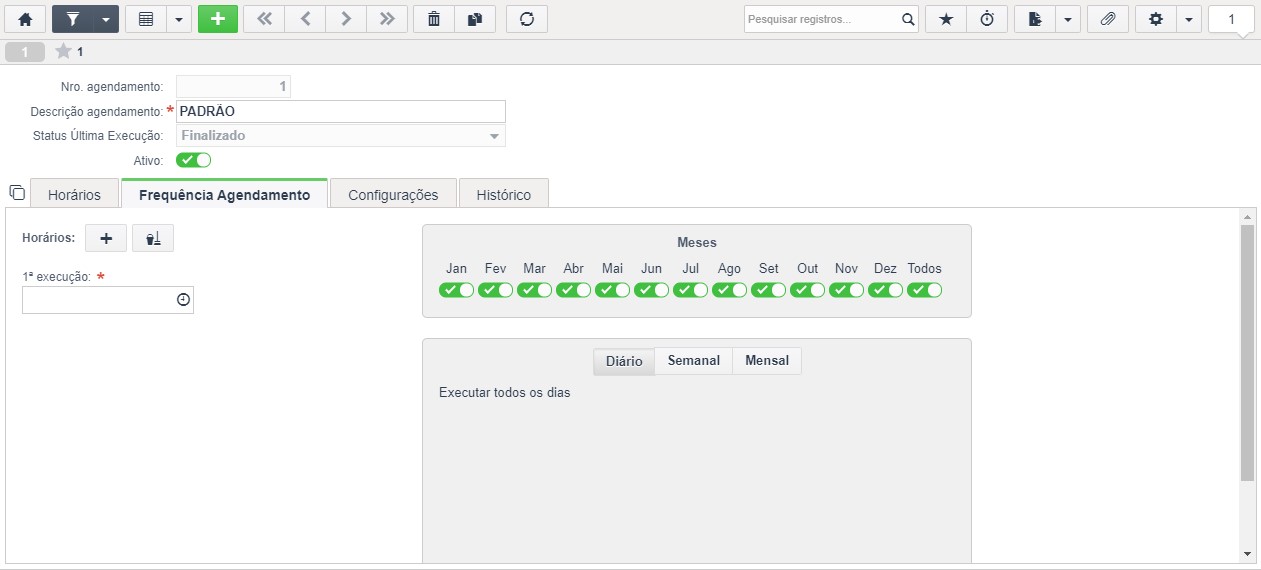This screenshot has width=1261, height=570.
Task: Disable the Jan month toggle
Action: point(456,290)
